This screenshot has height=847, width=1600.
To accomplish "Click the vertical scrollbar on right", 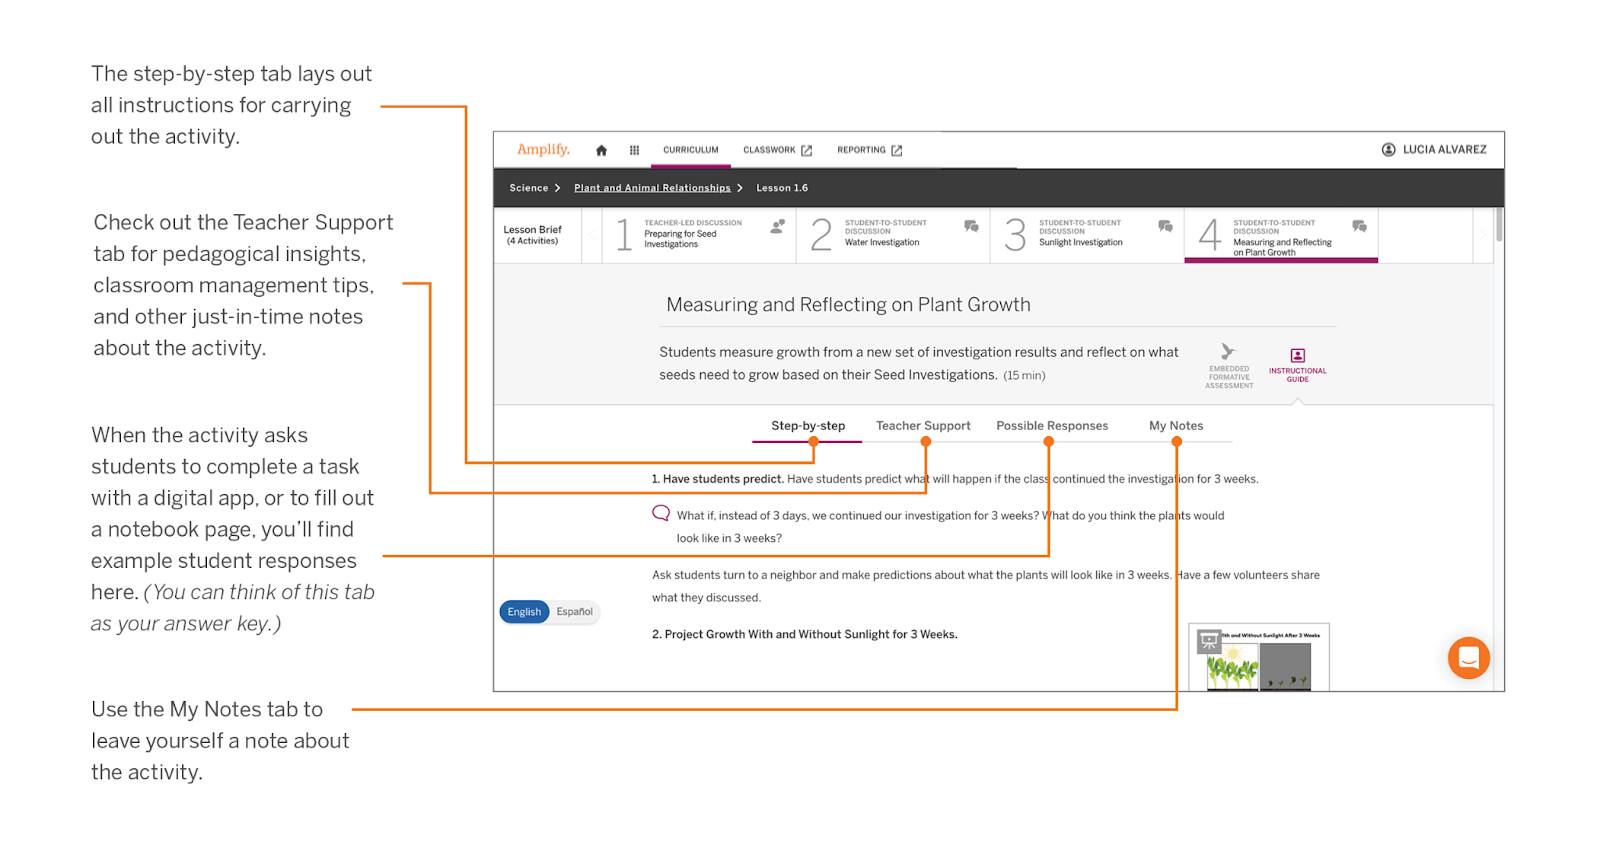I will coord(1499,225).
